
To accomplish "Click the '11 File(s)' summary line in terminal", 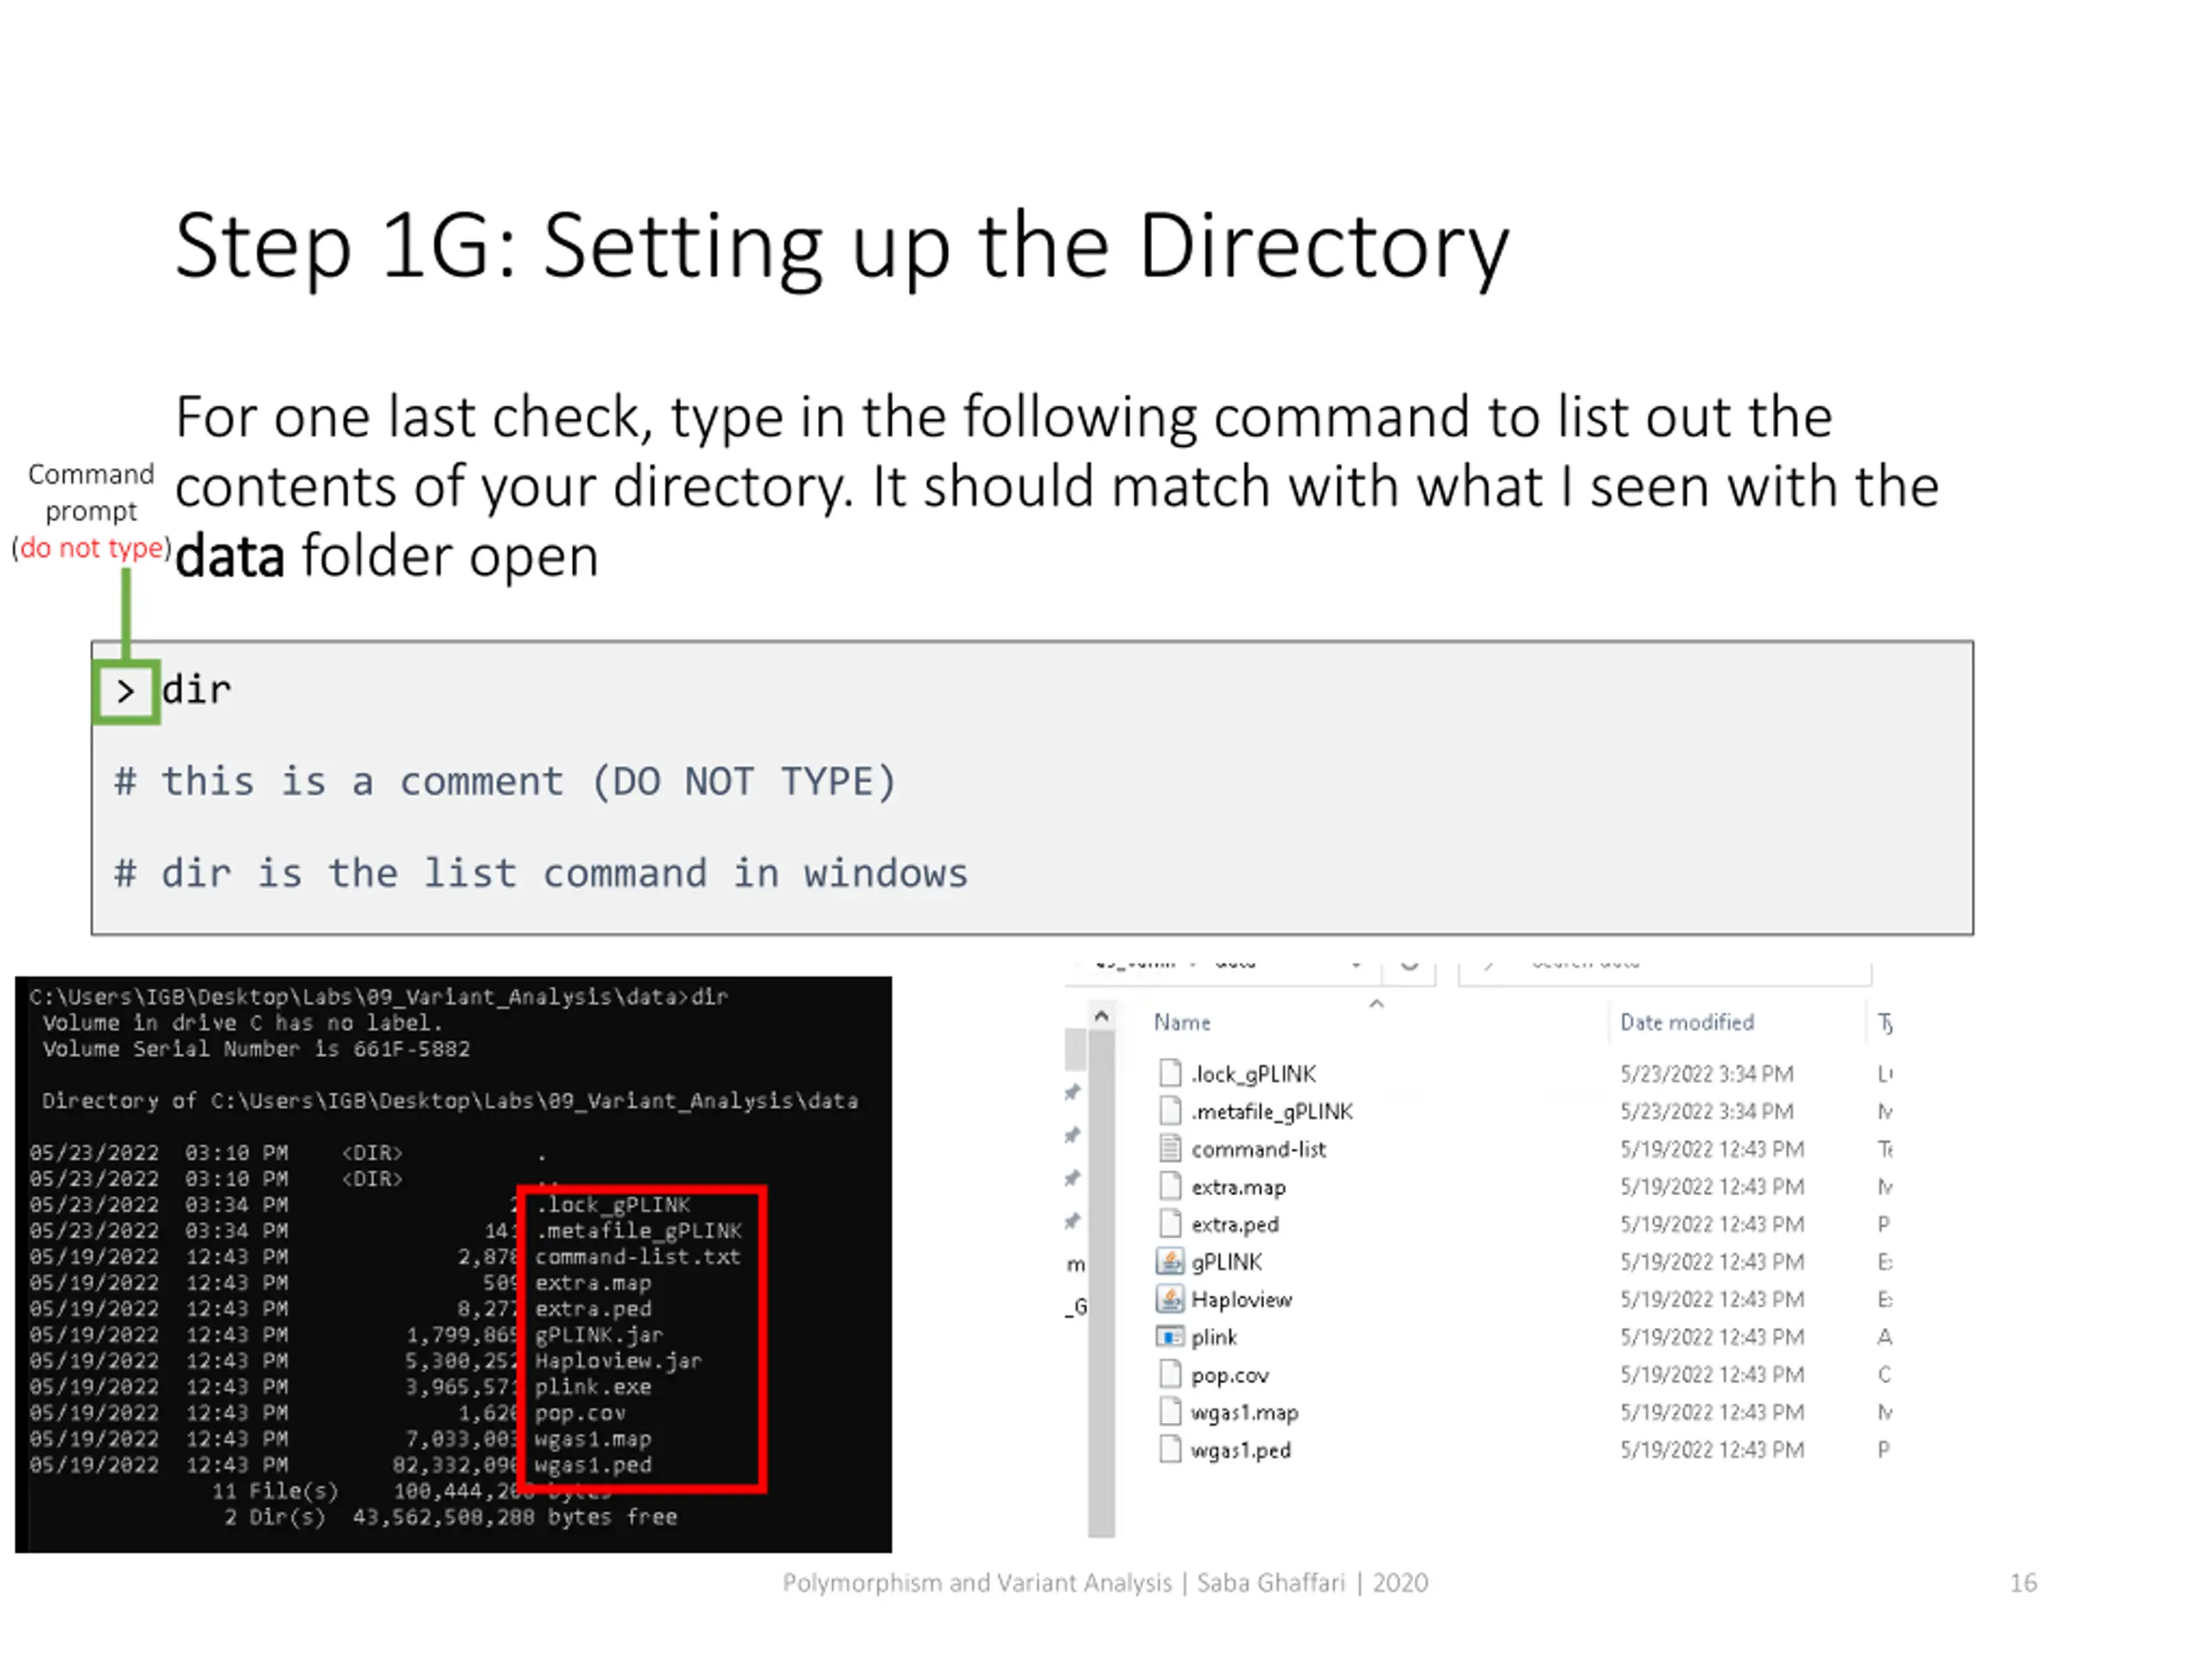I will (411, 1490).
